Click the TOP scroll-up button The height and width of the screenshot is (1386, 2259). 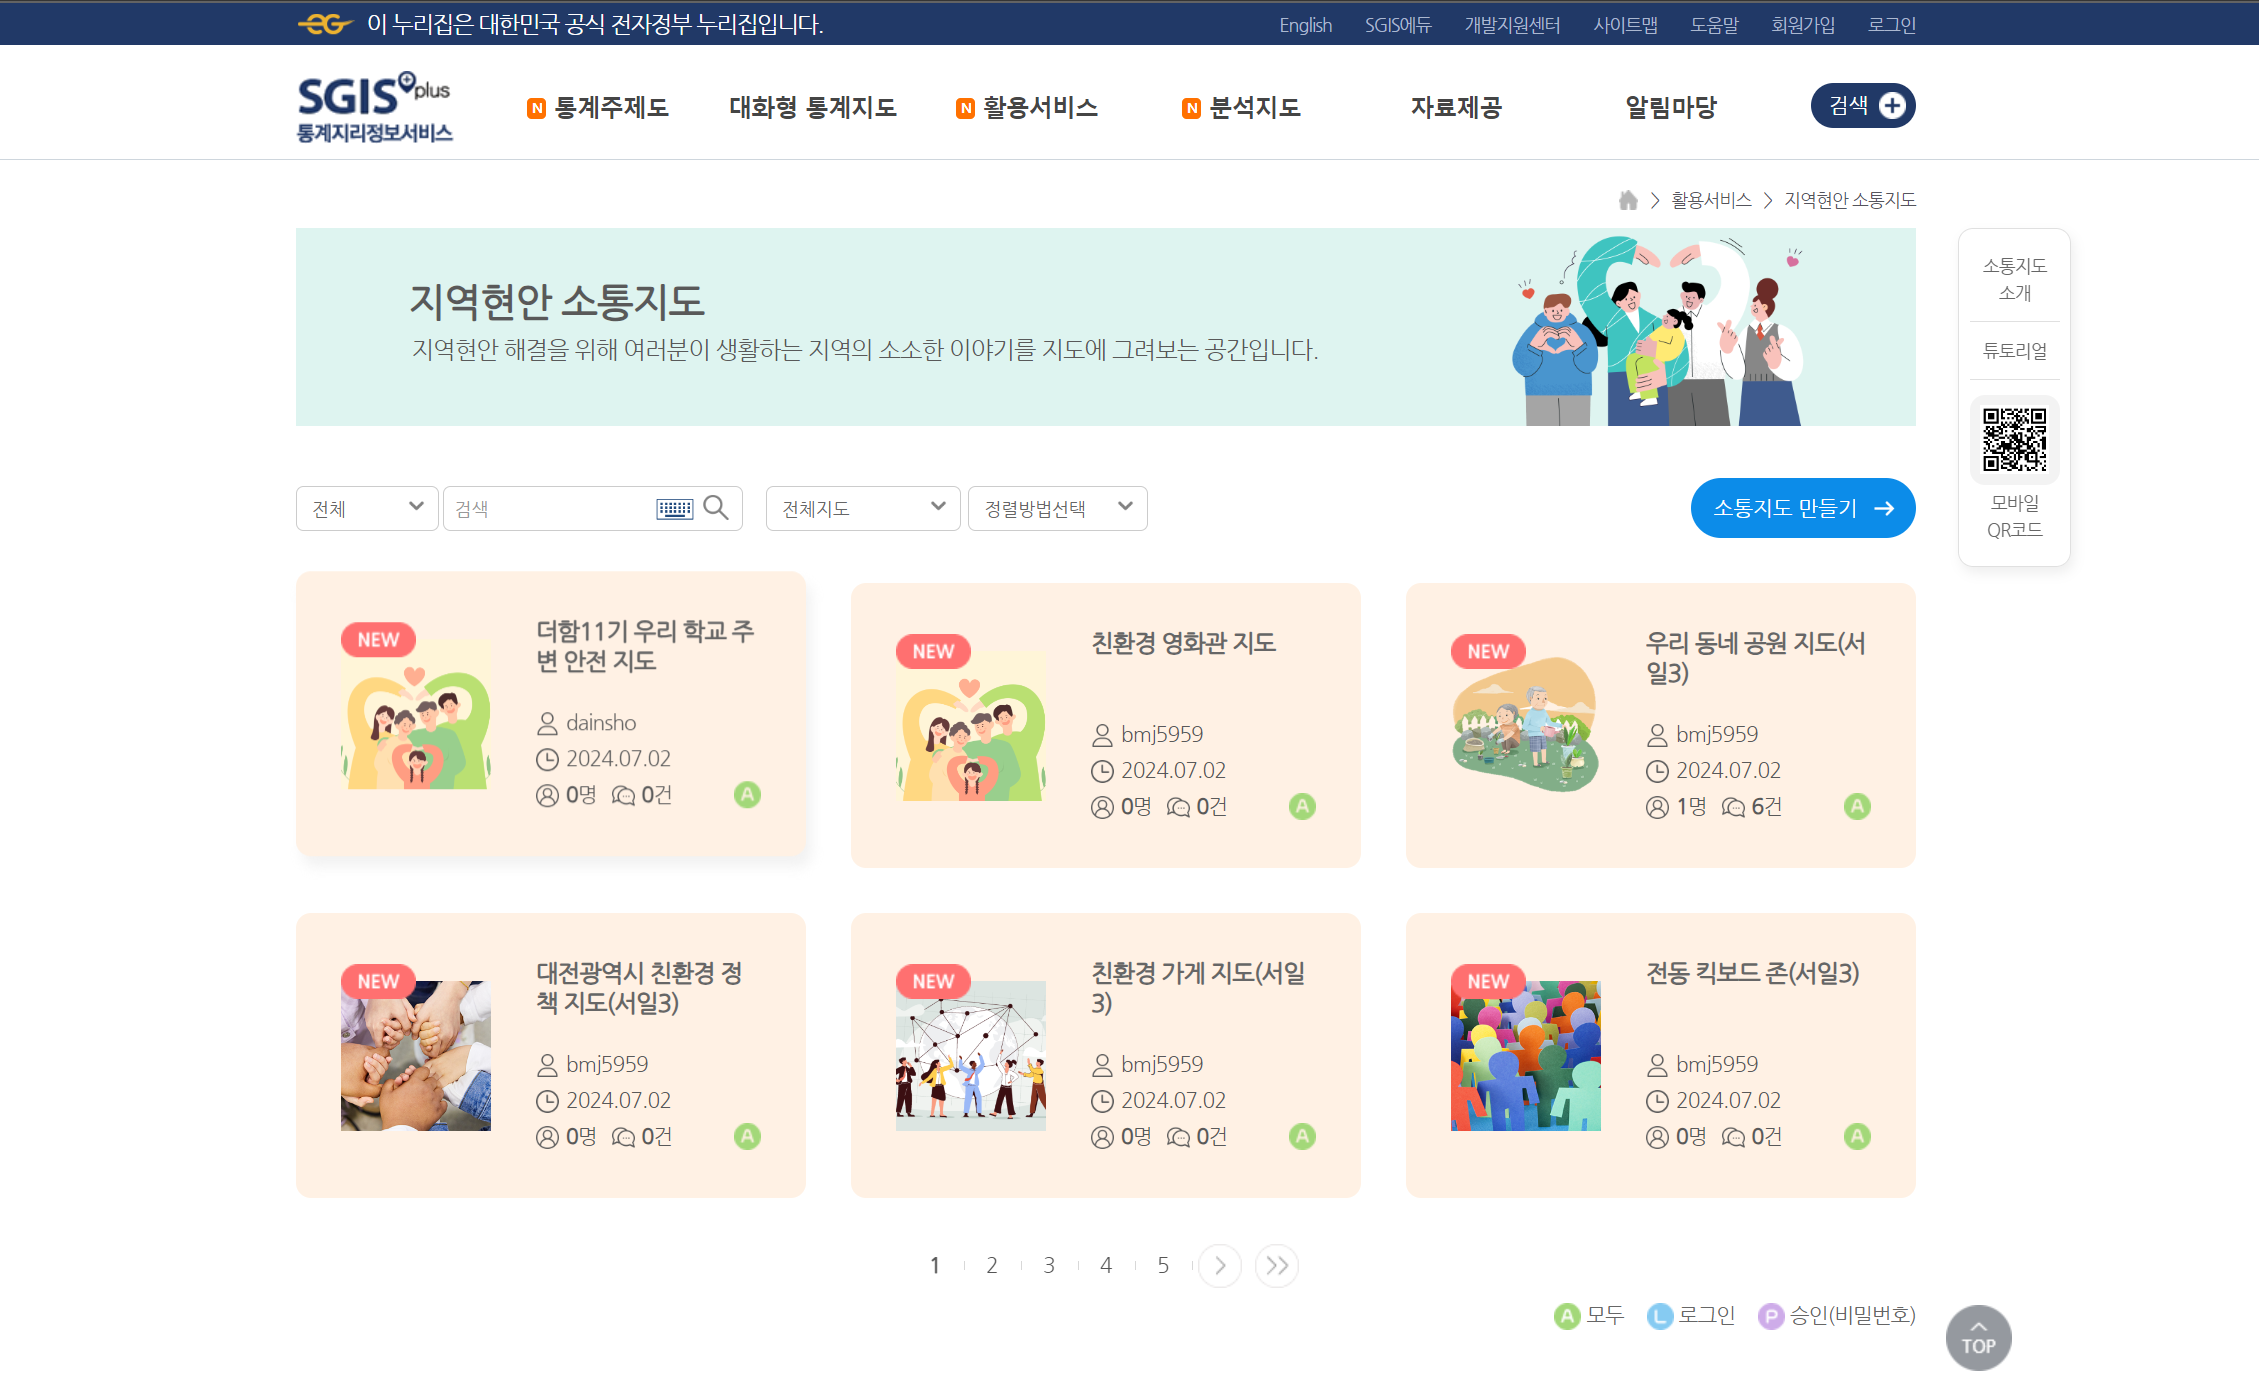pos(1977,1337)
